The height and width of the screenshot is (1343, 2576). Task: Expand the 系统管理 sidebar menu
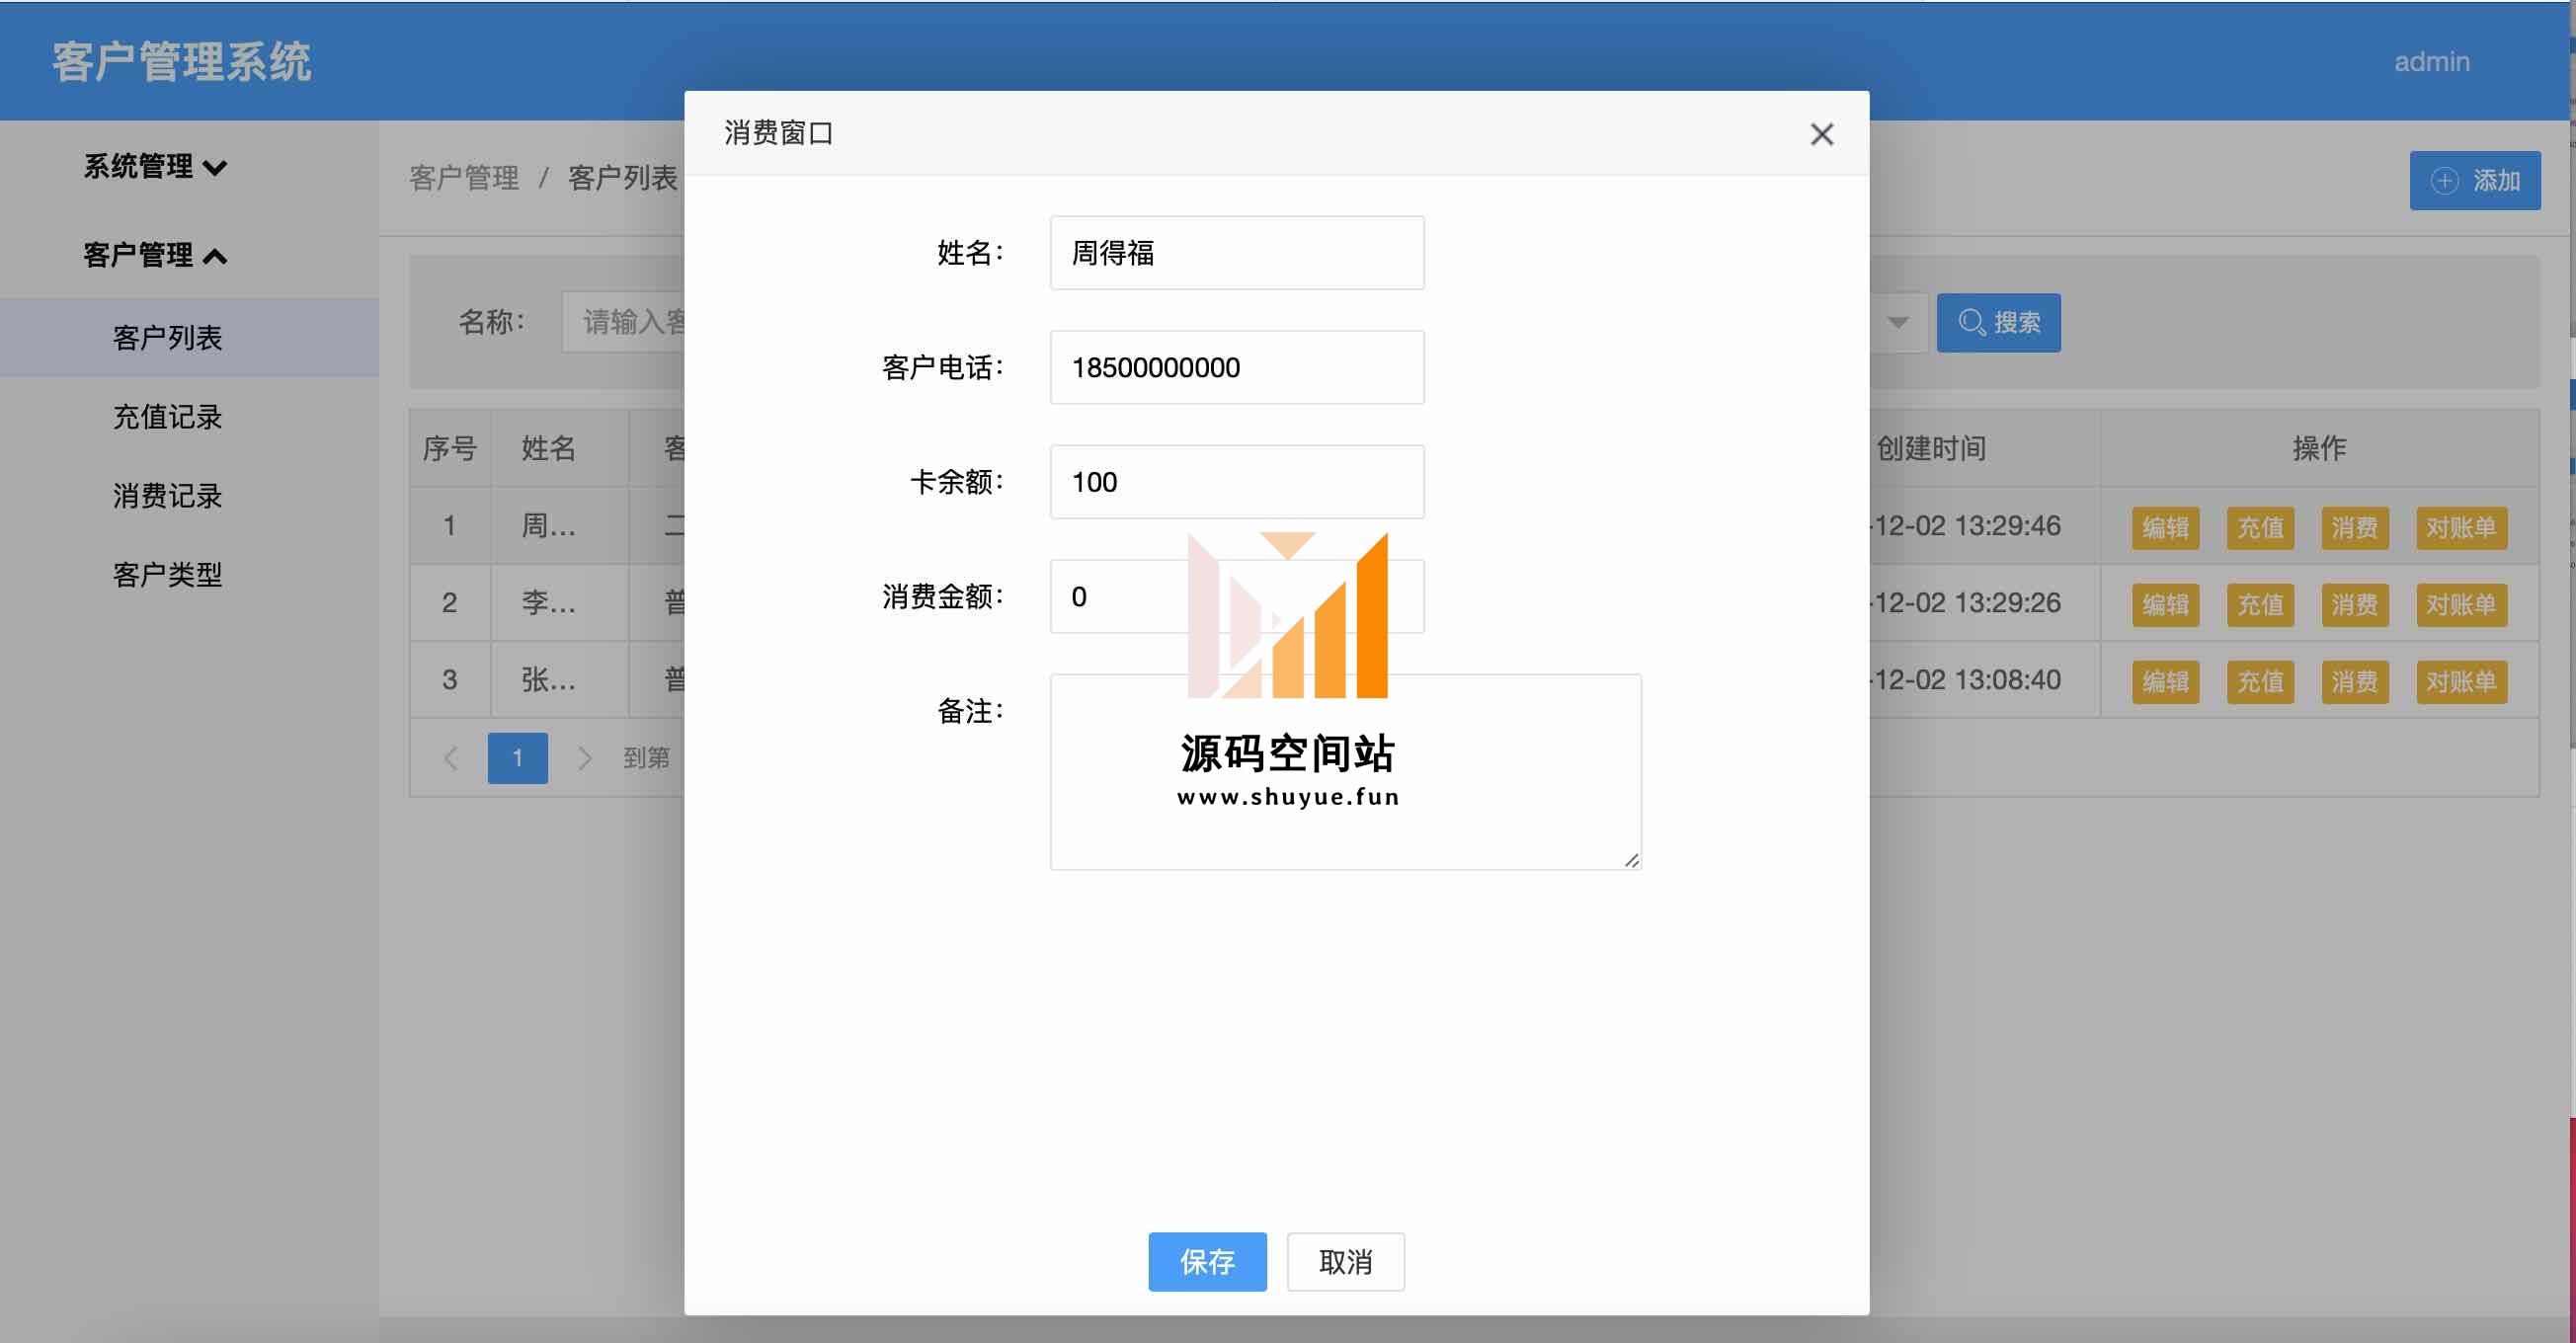(x=155, y=166)
